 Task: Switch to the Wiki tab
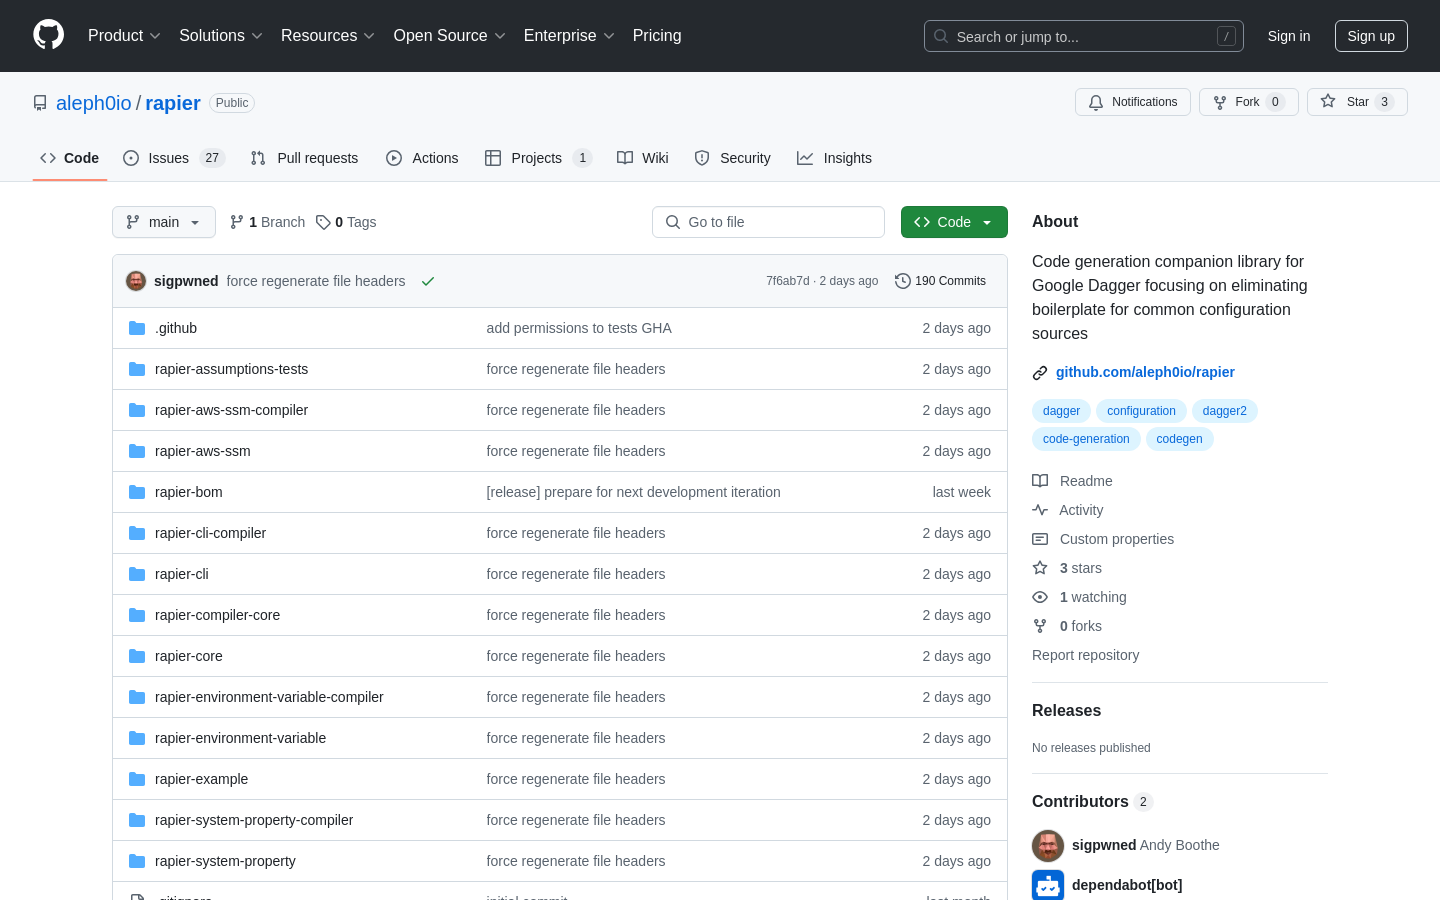(x=643, y=158)
